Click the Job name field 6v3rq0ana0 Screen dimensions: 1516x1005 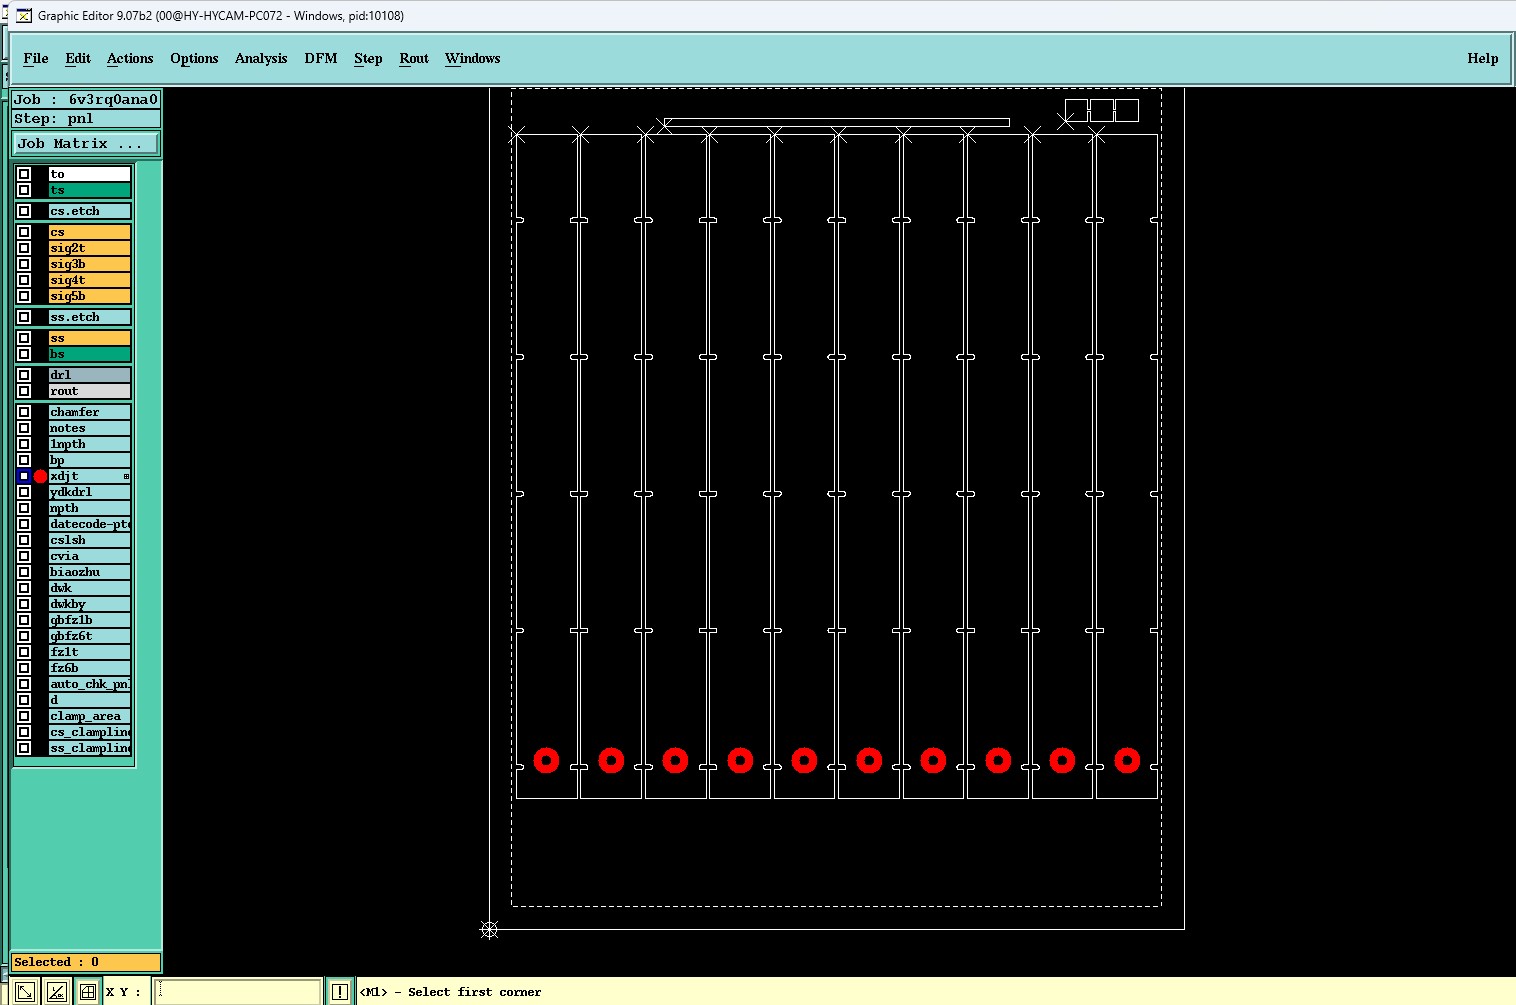tap(86, 99)
